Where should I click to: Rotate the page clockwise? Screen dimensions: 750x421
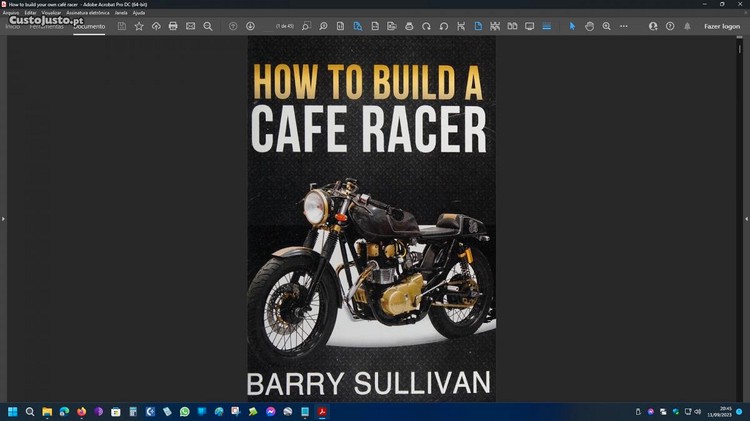point(427,26)
